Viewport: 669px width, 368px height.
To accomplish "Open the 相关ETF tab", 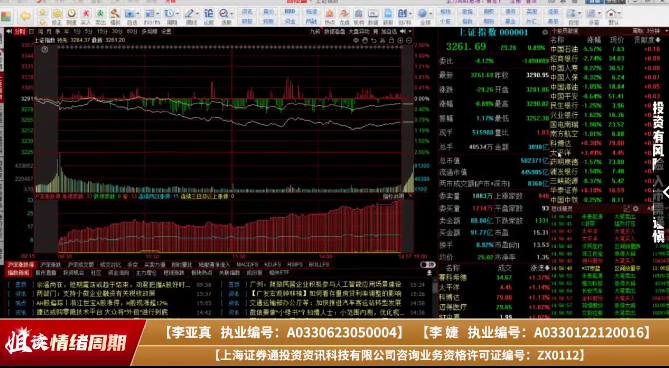I will 279,272.
